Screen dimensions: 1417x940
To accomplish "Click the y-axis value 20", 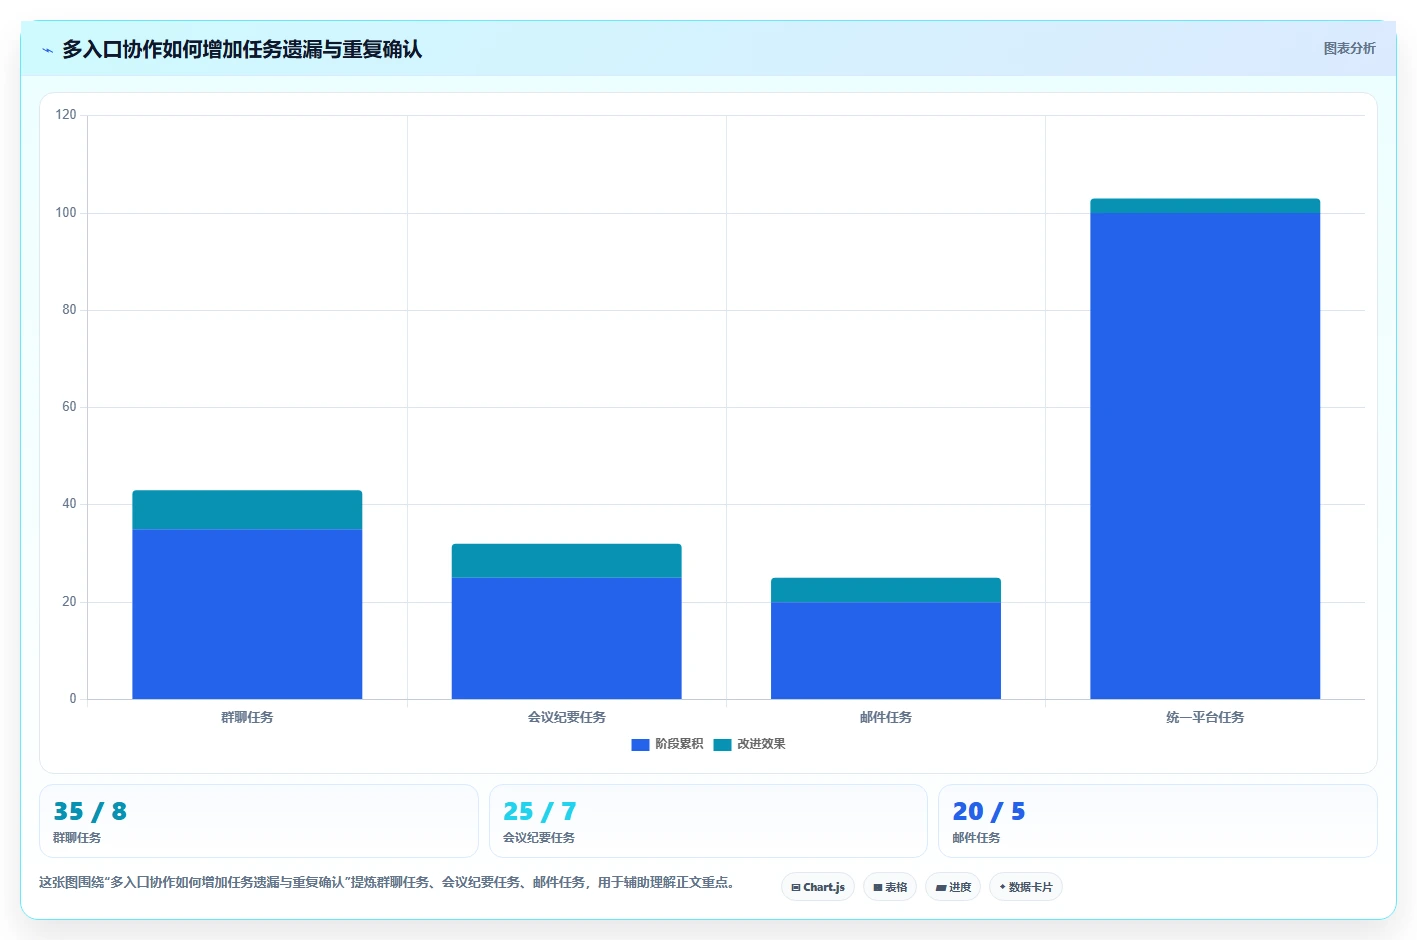I will pyautogui.click(x=69, y=602).
